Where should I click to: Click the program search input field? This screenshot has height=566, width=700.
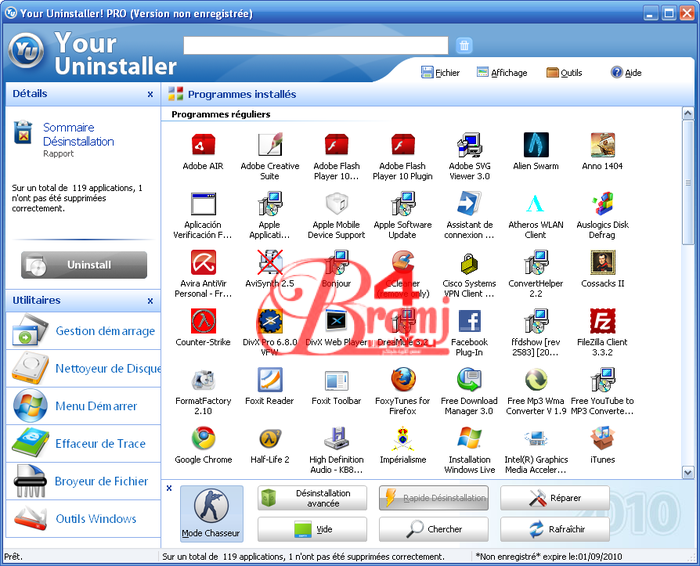(x=316, y=46)
